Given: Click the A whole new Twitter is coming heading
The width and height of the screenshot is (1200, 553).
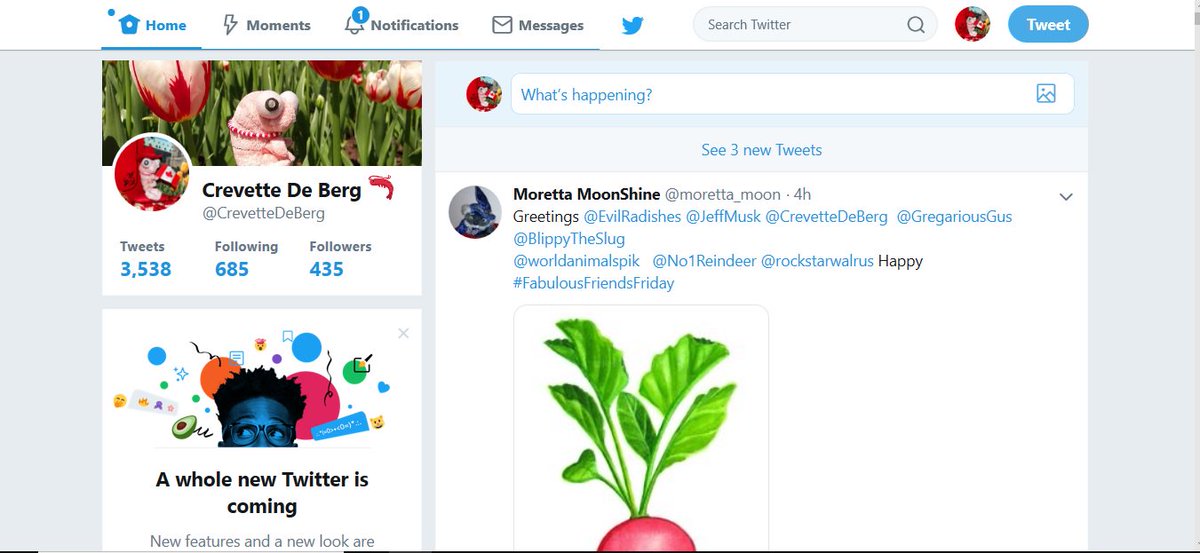Looking at the screenshot, I should tap(262, 493).
